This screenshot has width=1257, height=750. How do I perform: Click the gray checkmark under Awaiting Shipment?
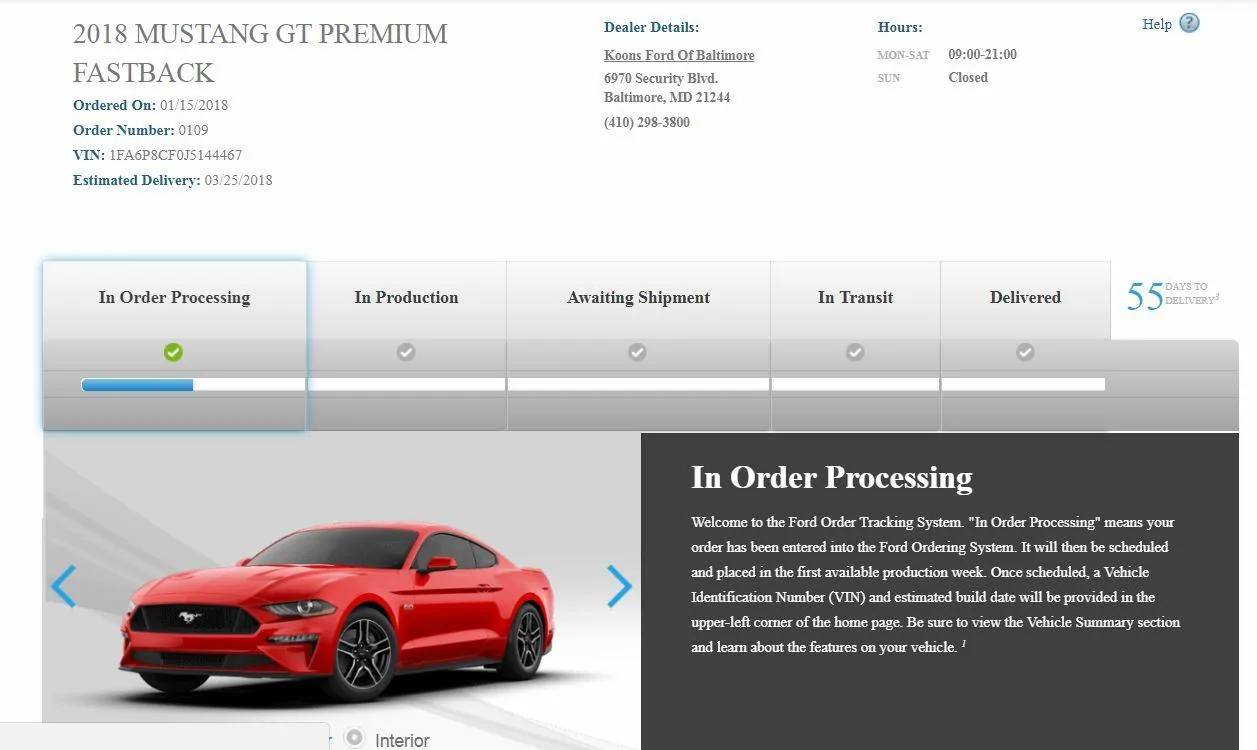click(637, 352)
